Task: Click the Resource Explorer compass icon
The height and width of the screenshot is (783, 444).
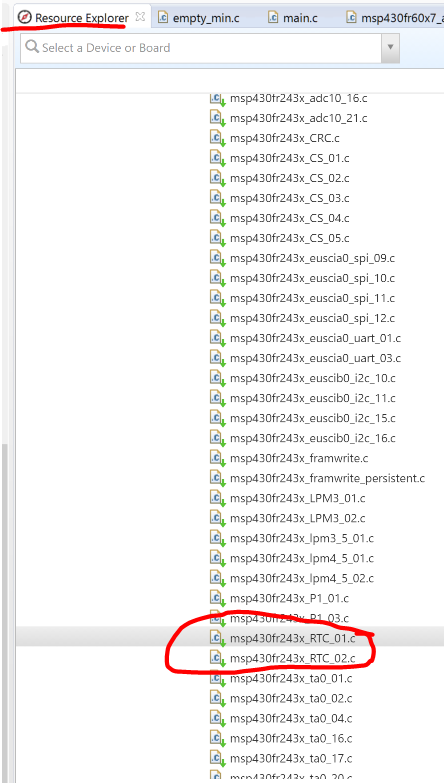Action: 24,17
